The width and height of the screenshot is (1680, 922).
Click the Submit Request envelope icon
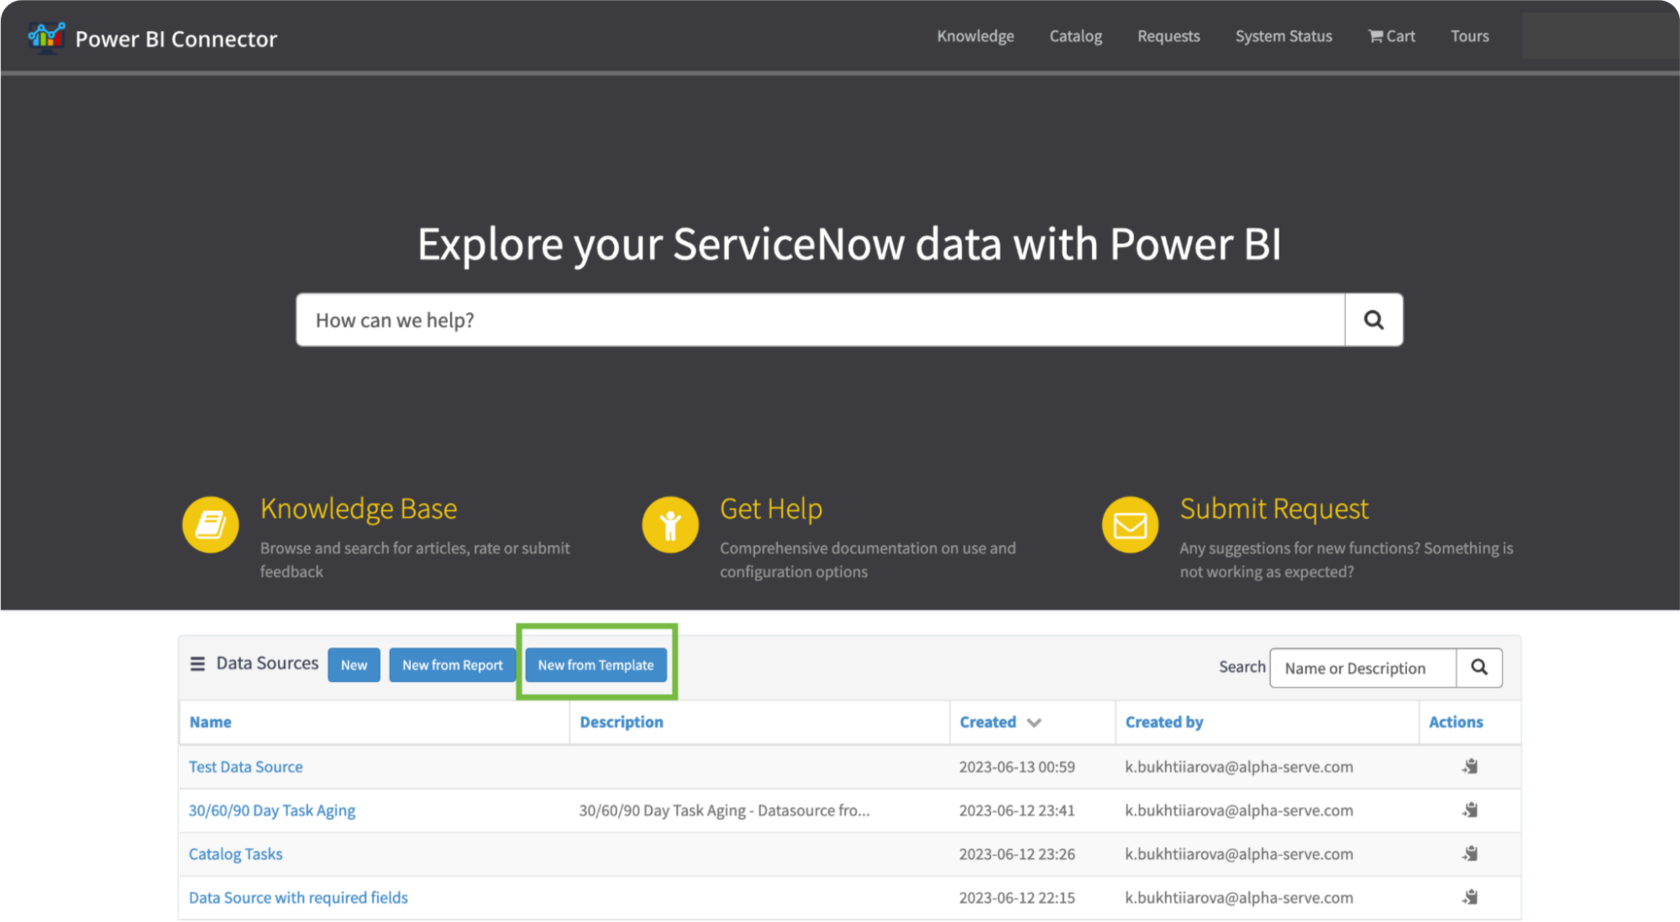1129,524
